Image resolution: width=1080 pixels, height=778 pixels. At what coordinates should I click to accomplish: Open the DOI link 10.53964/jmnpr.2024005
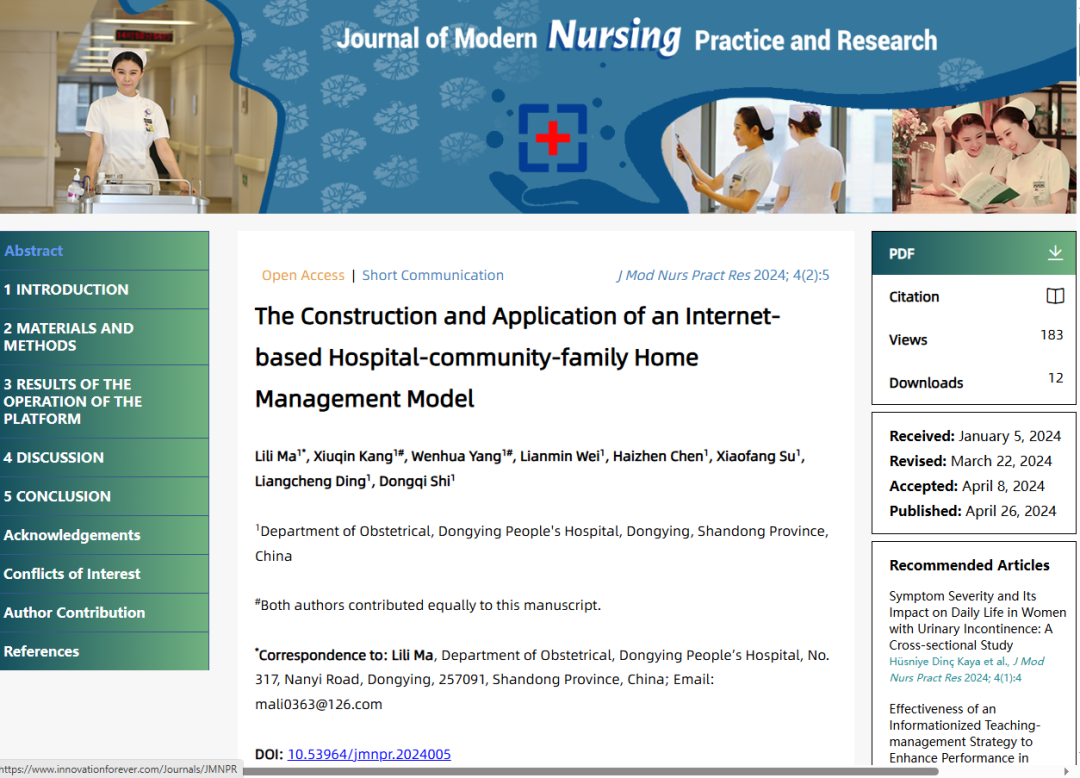tap(369, 754)
